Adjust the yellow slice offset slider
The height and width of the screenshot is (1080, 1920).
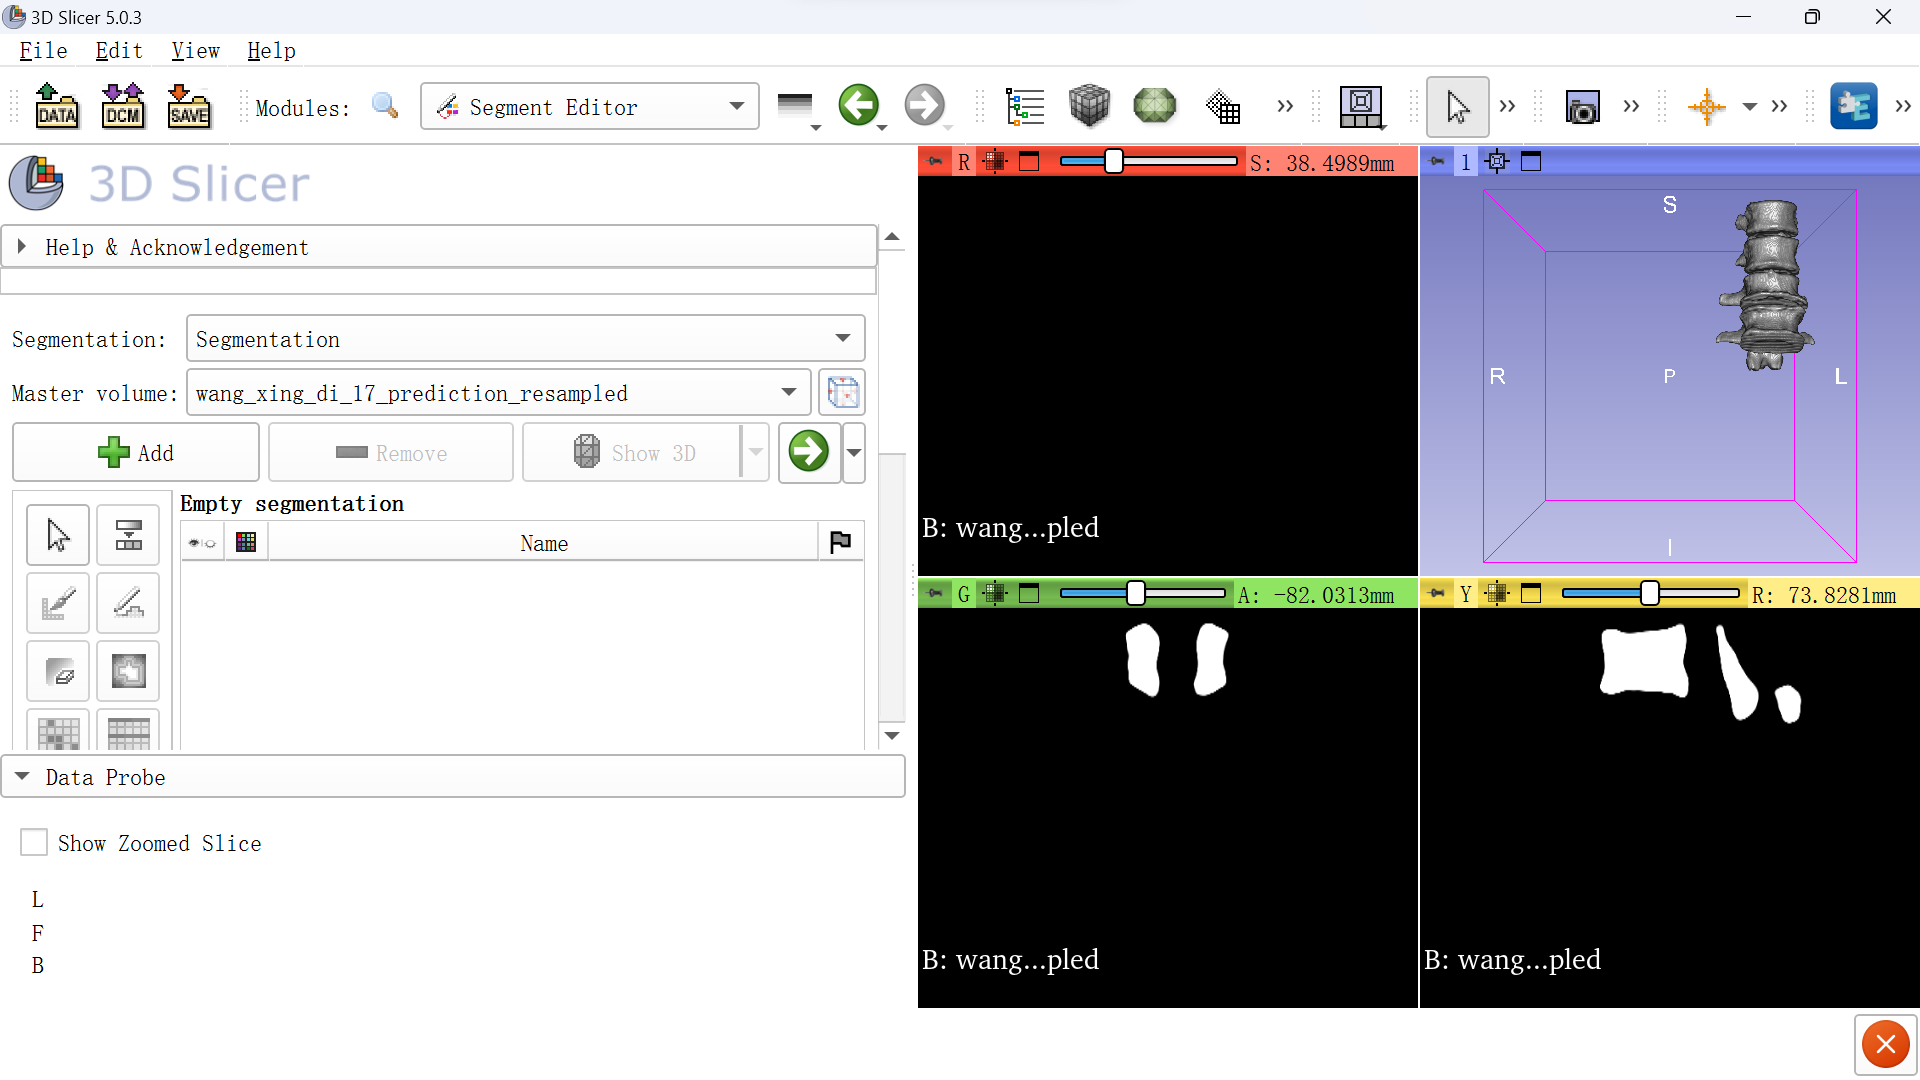[1650, 593]
